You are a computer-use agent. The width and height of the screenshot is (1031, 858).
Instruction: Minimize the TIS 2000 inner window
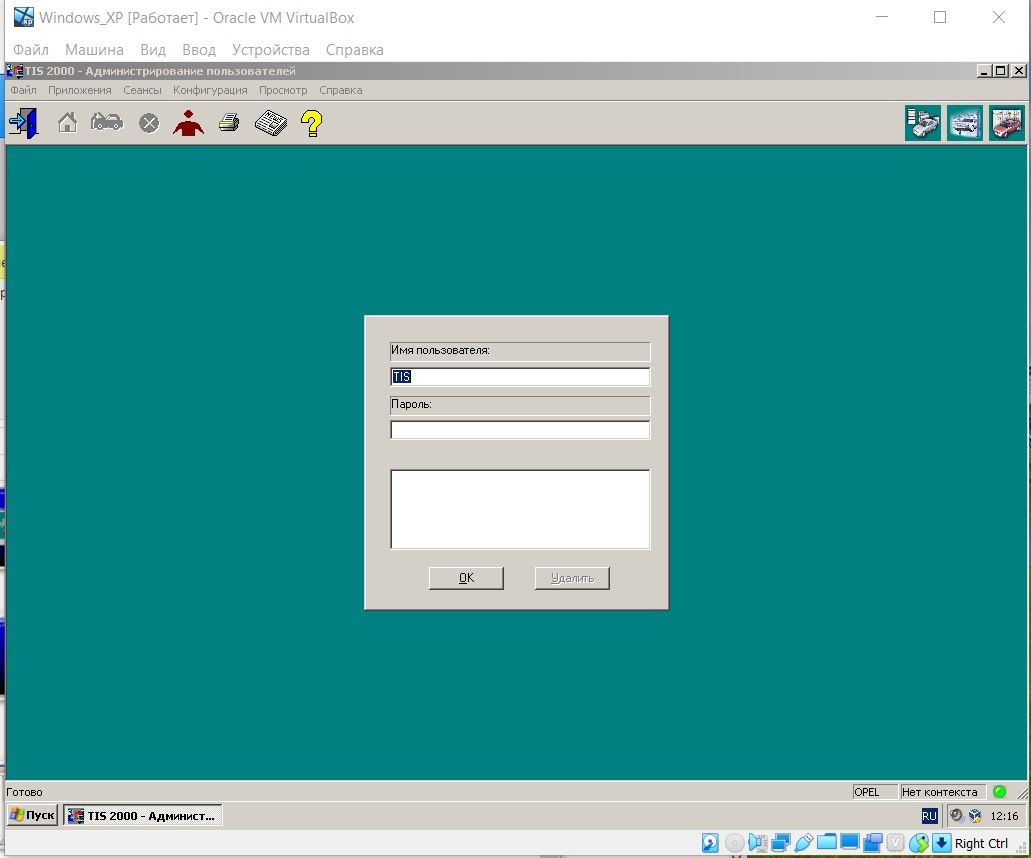click(984, 71)
